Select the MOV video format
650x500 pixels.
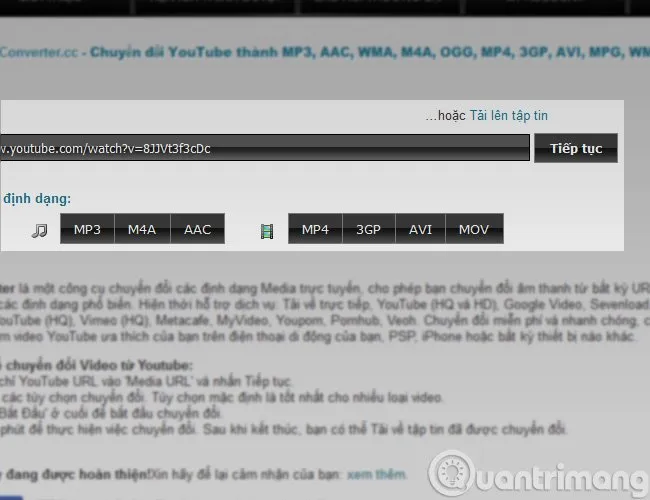(x=474, y=230)
